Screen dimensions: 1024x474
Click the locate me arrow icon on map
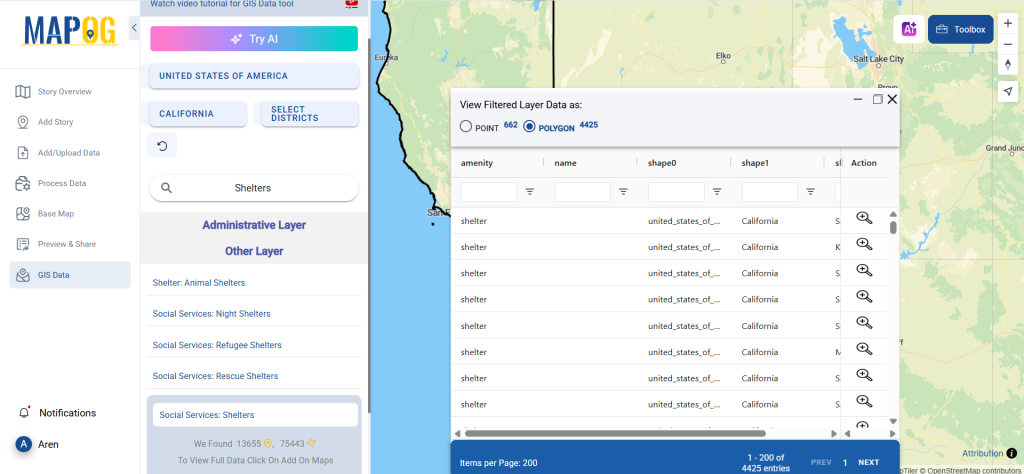1007,90
